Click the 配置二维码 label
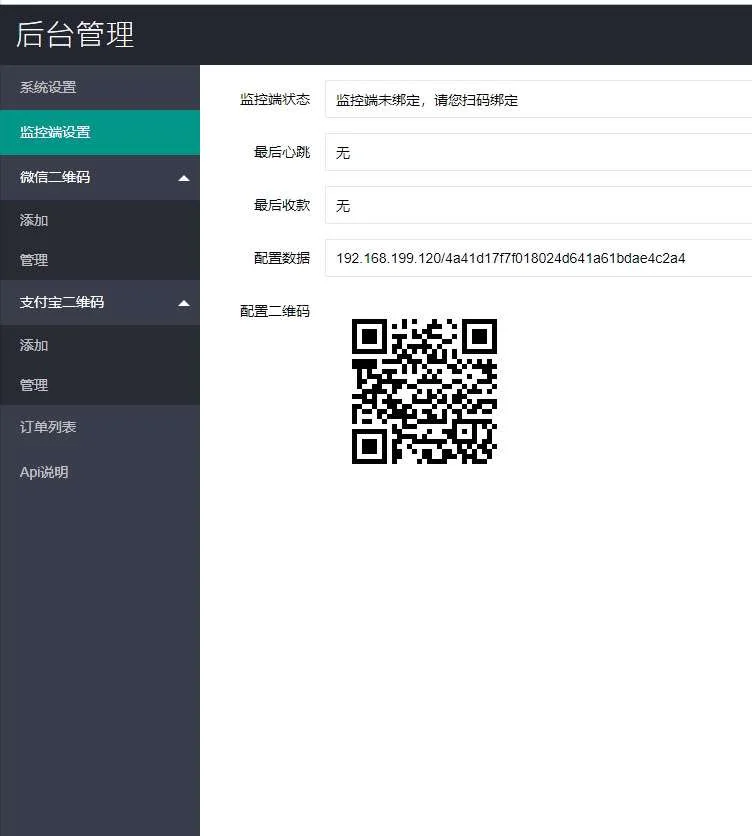The image size is (752, 836). (275, 311)
